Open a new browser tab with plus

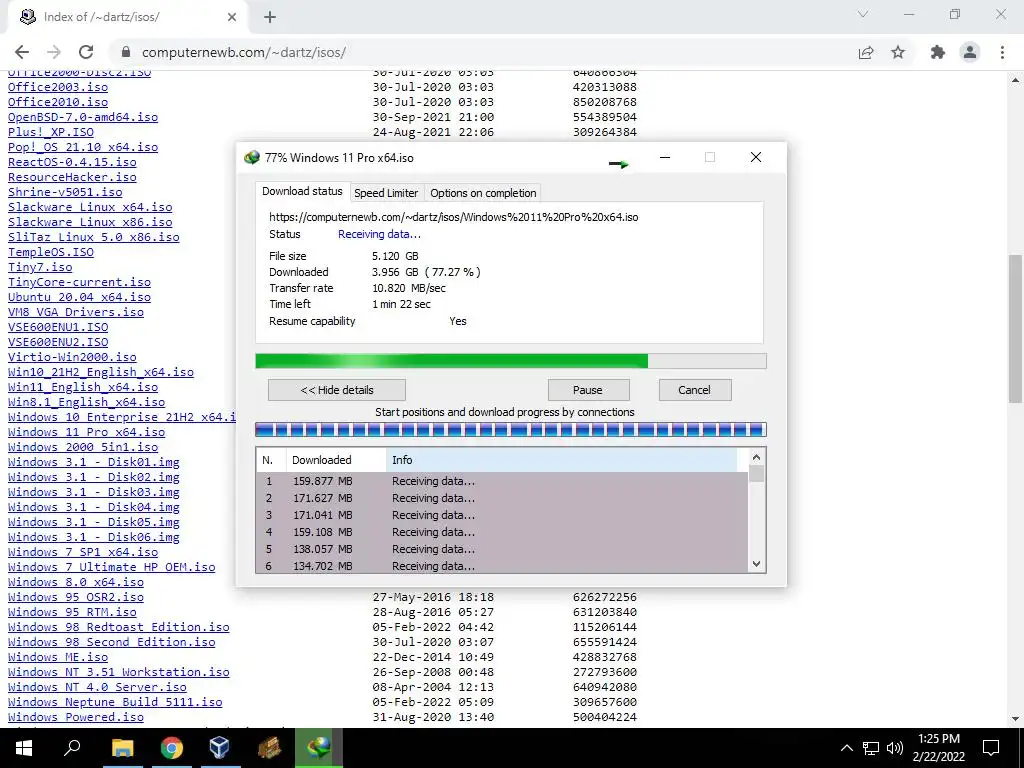[x=270, y=17]
